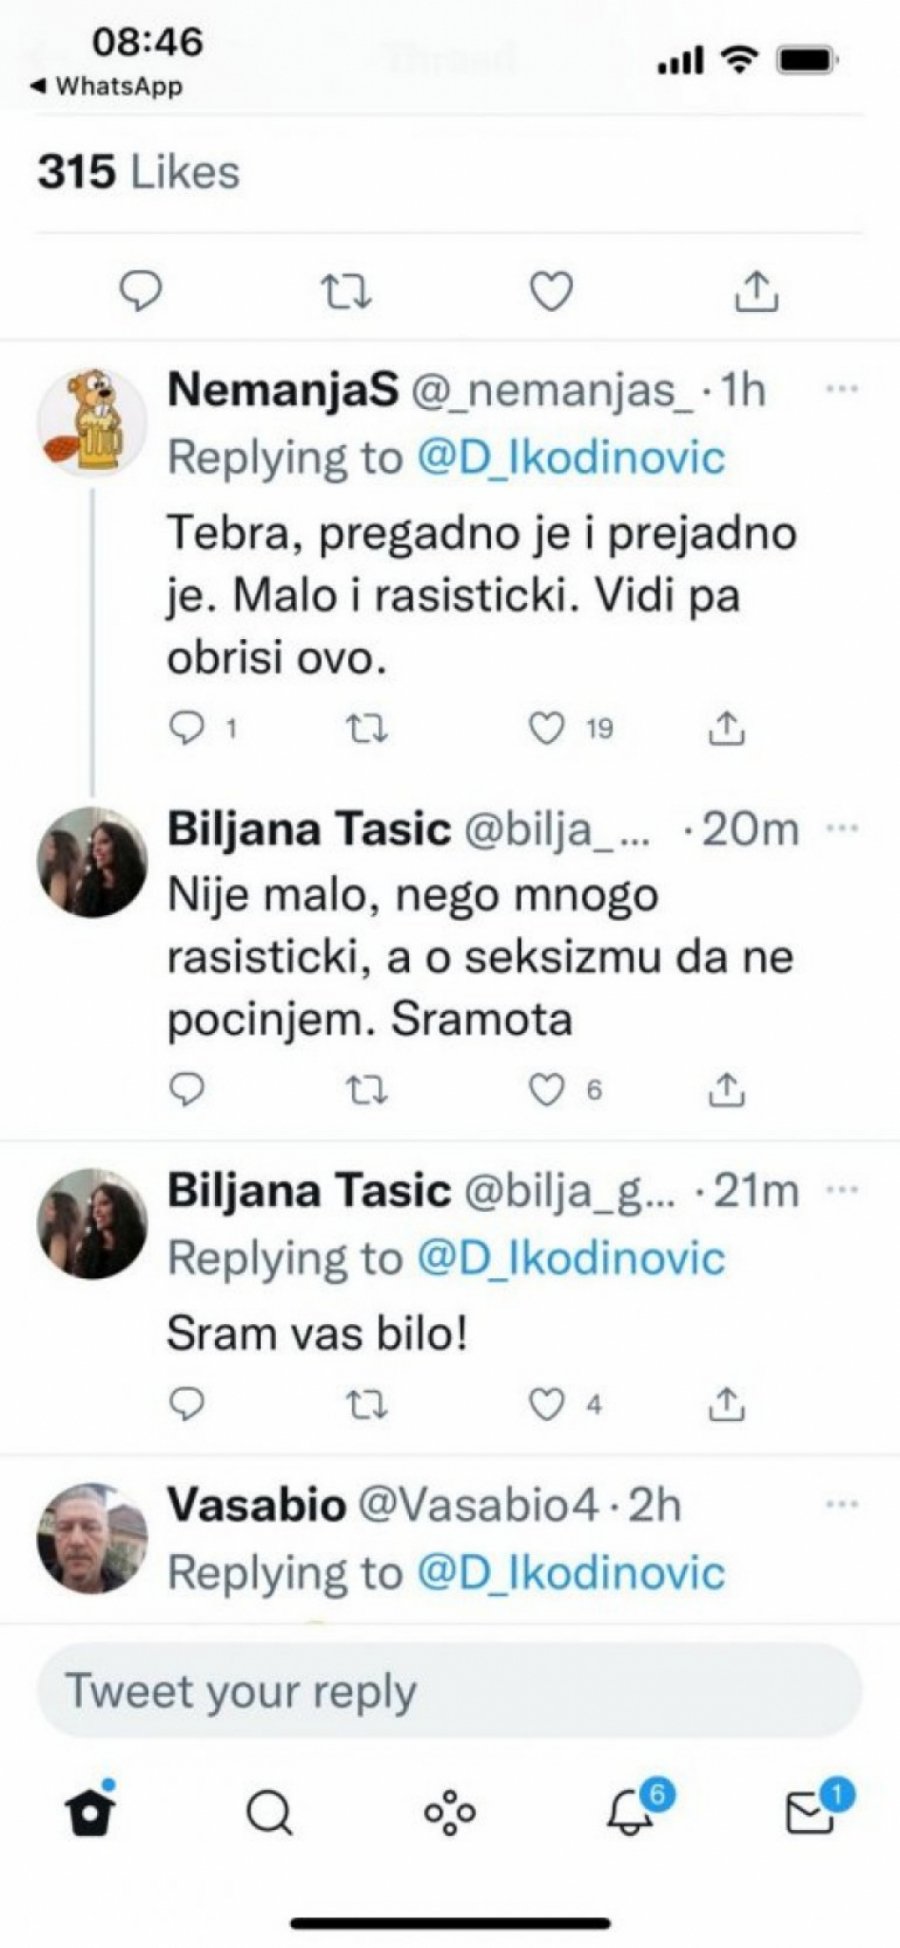Open the reply composer for the main tweet
Image resolution: width=900 pixels, height=1948 pixels.
[x=141, y=293]
